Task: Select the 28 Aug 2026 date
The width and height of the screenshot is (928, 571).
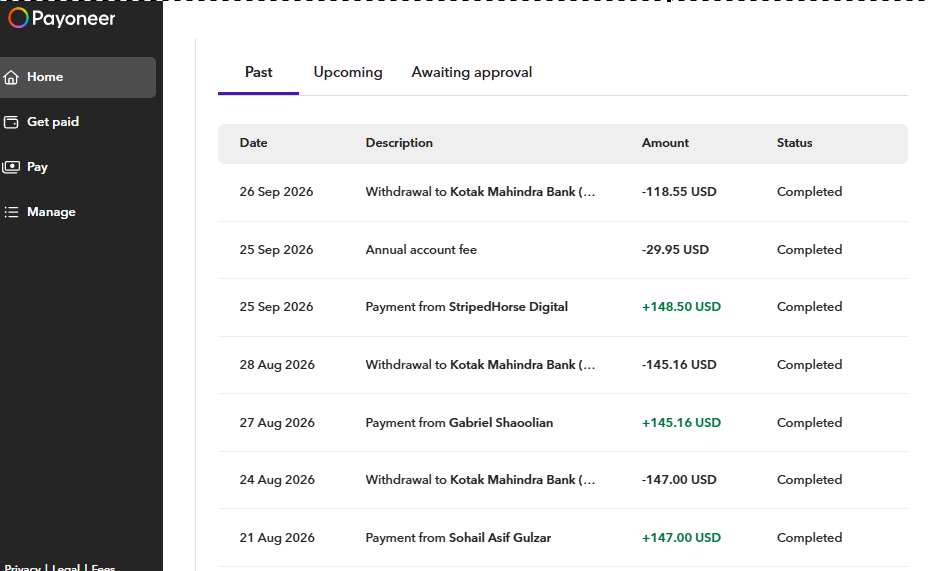Action: click(x=277, y=364)
